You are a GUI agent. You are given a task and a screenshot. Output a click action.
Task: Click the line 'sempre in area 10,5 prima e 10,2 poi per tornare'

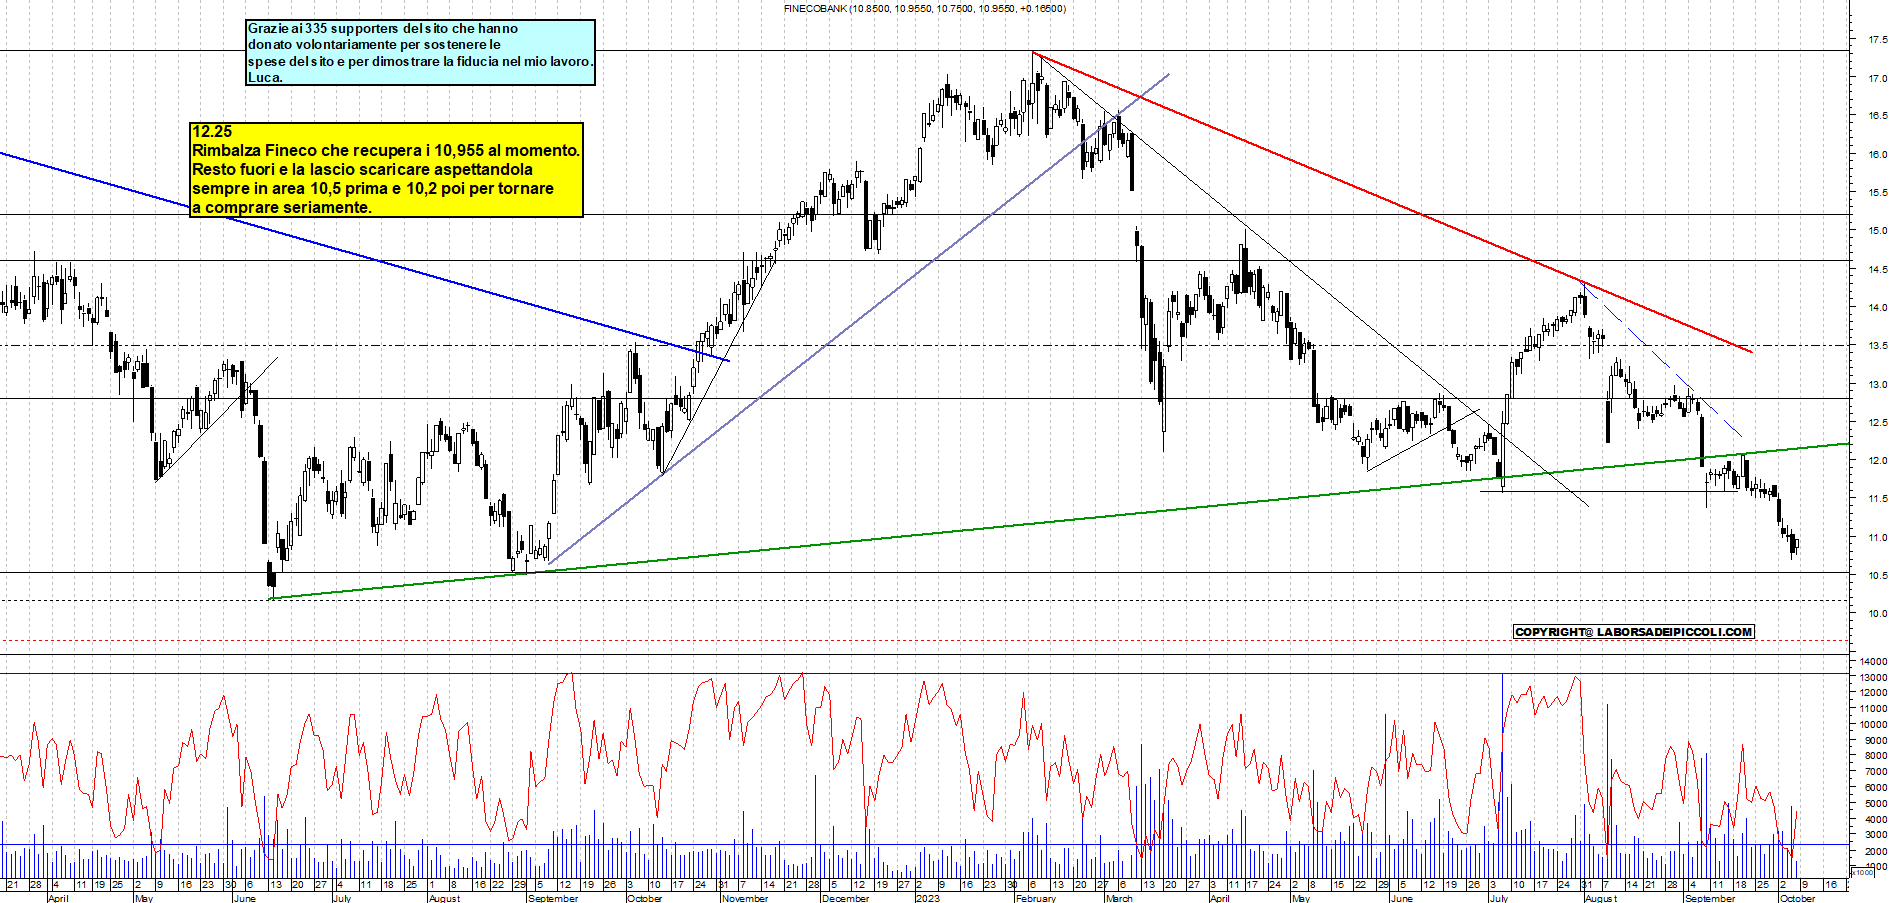tap(373, 188)
